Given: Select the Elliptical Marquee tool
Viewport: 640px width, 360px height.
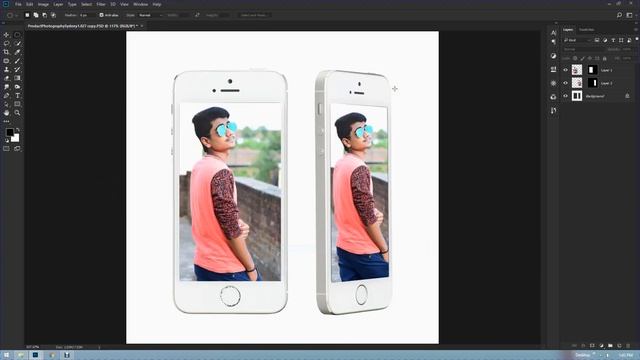Looking at the screenshot, I should [x=17, y=35].
